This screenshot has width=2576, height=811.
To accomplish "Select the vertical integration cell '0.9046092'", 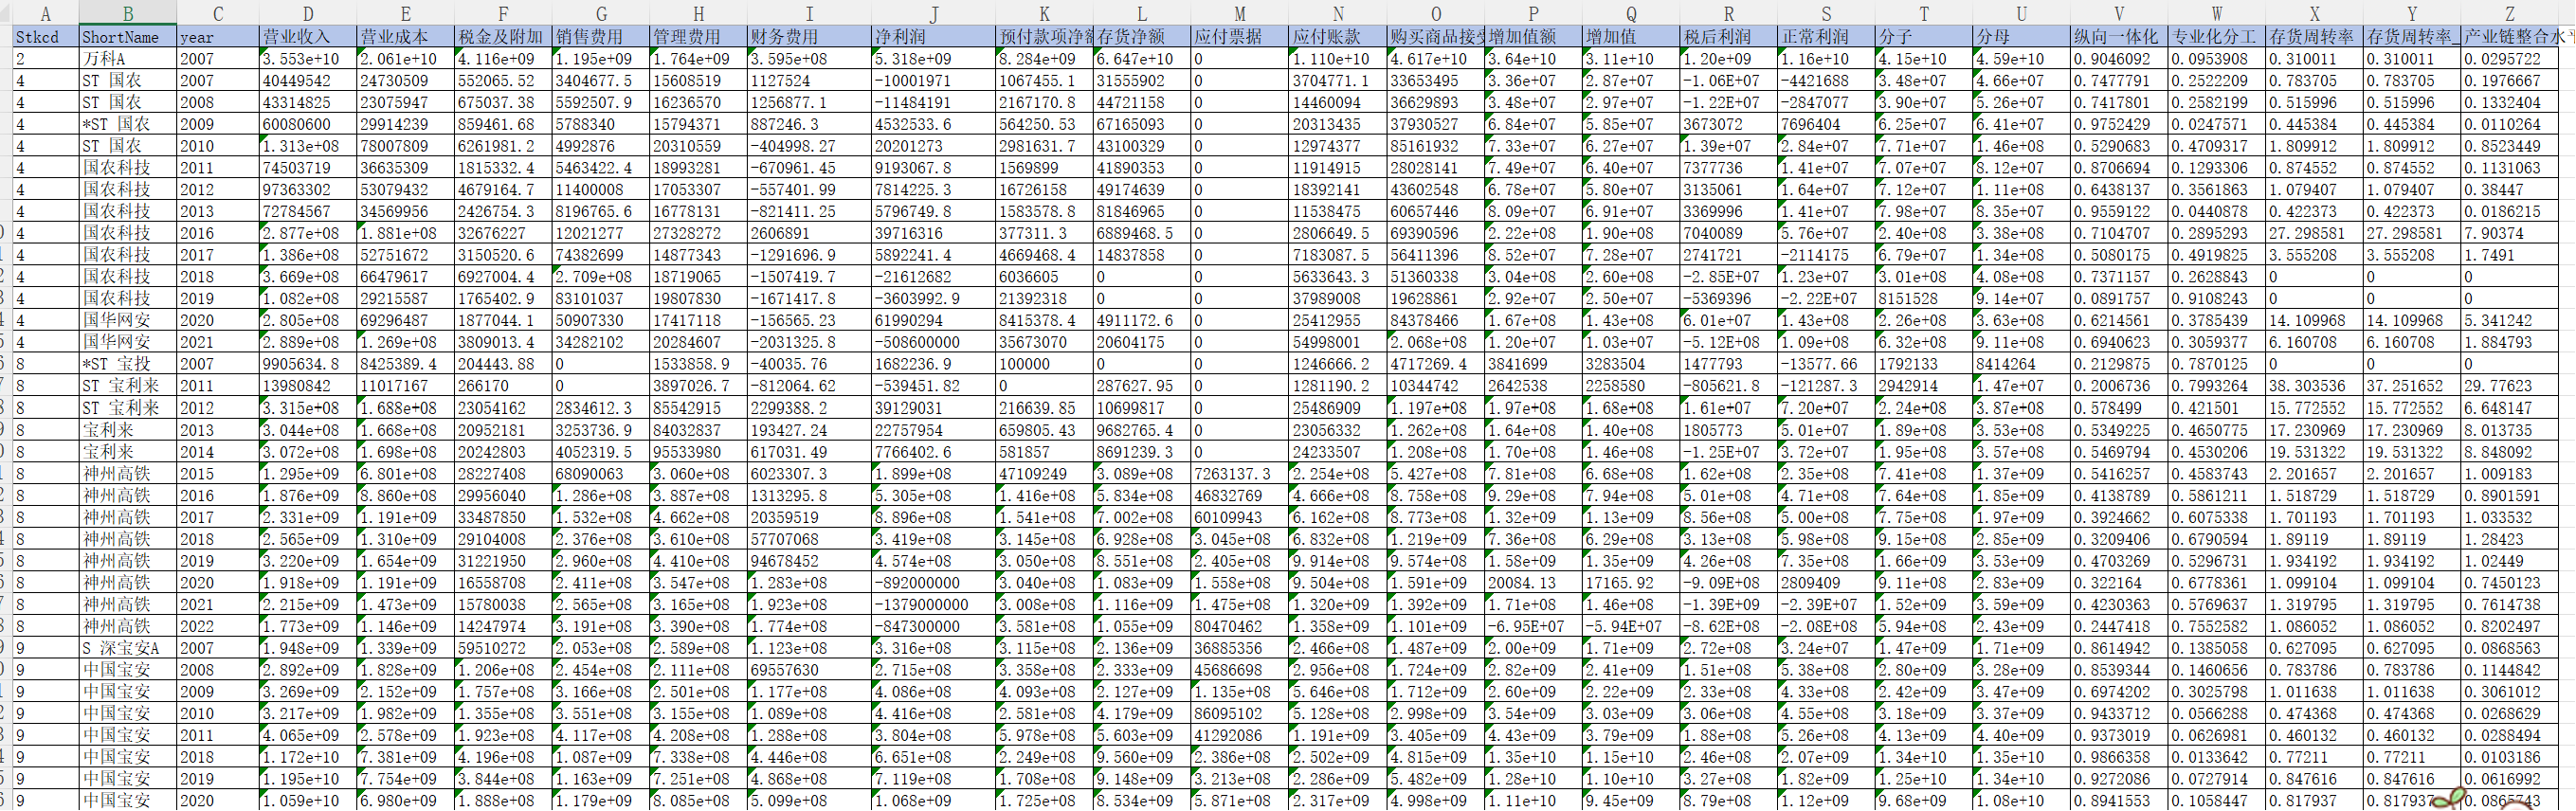I will (x=2119, y=59).
